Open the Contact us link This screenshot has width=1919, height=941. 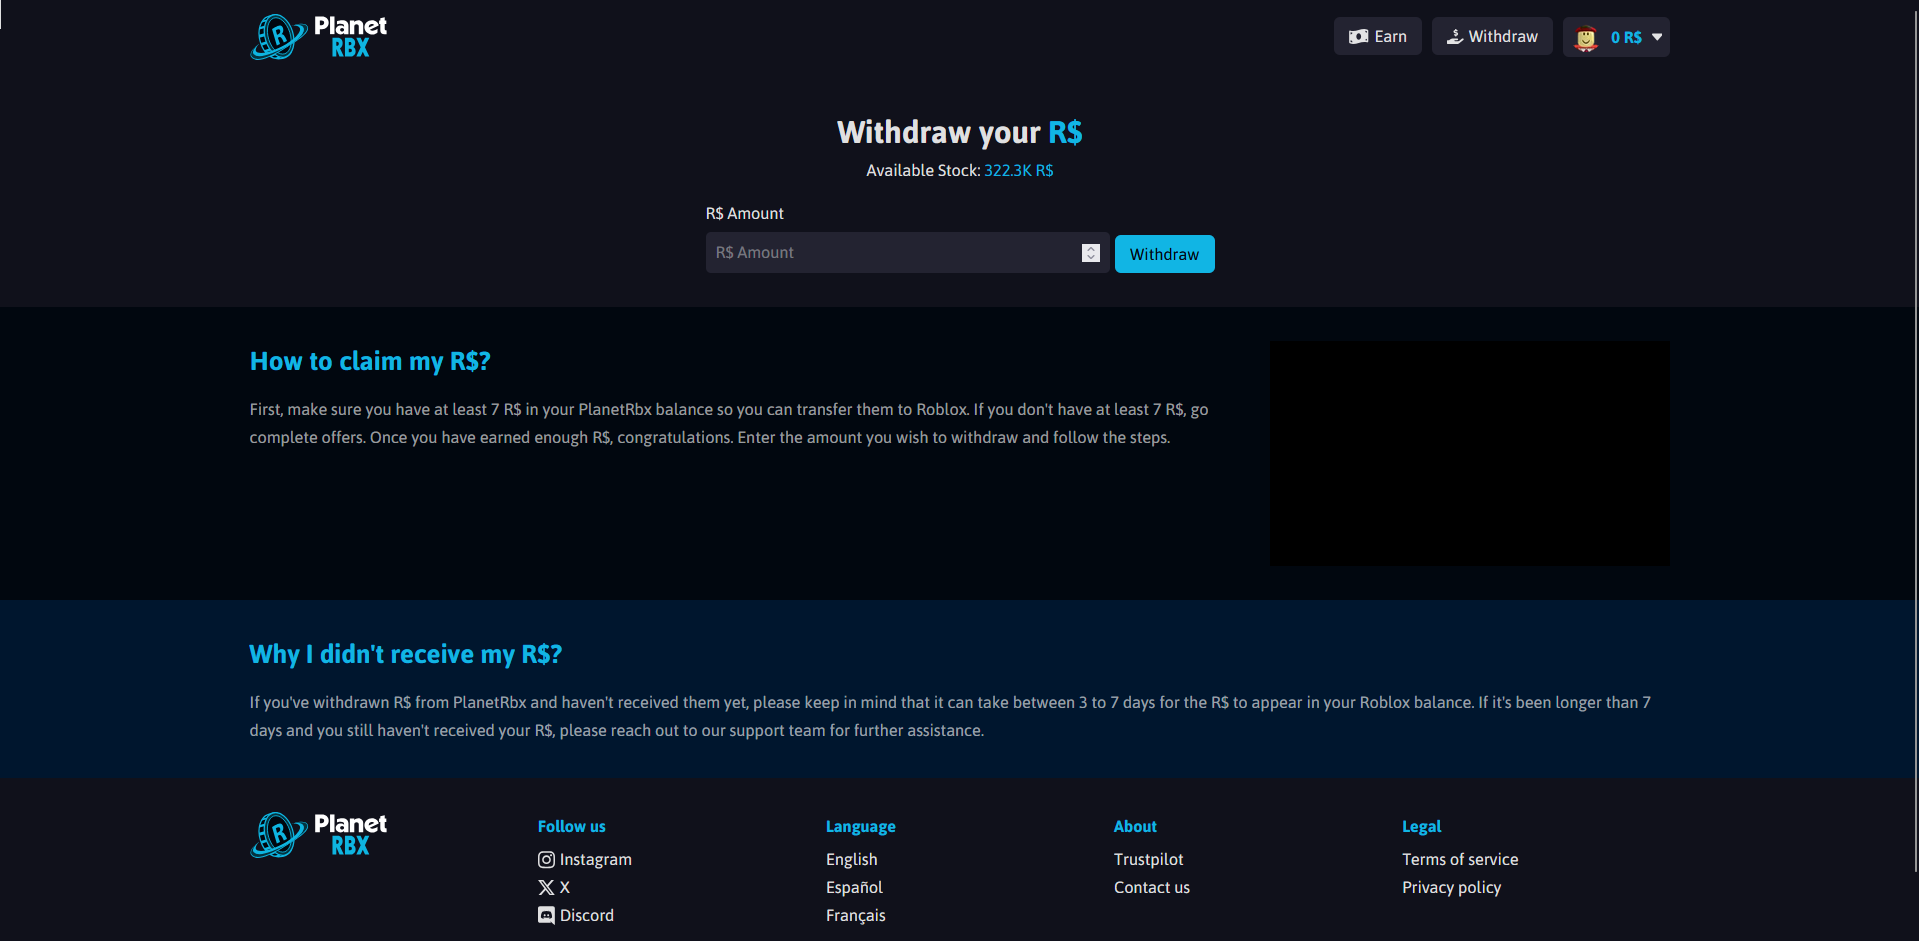point(1152,887)
